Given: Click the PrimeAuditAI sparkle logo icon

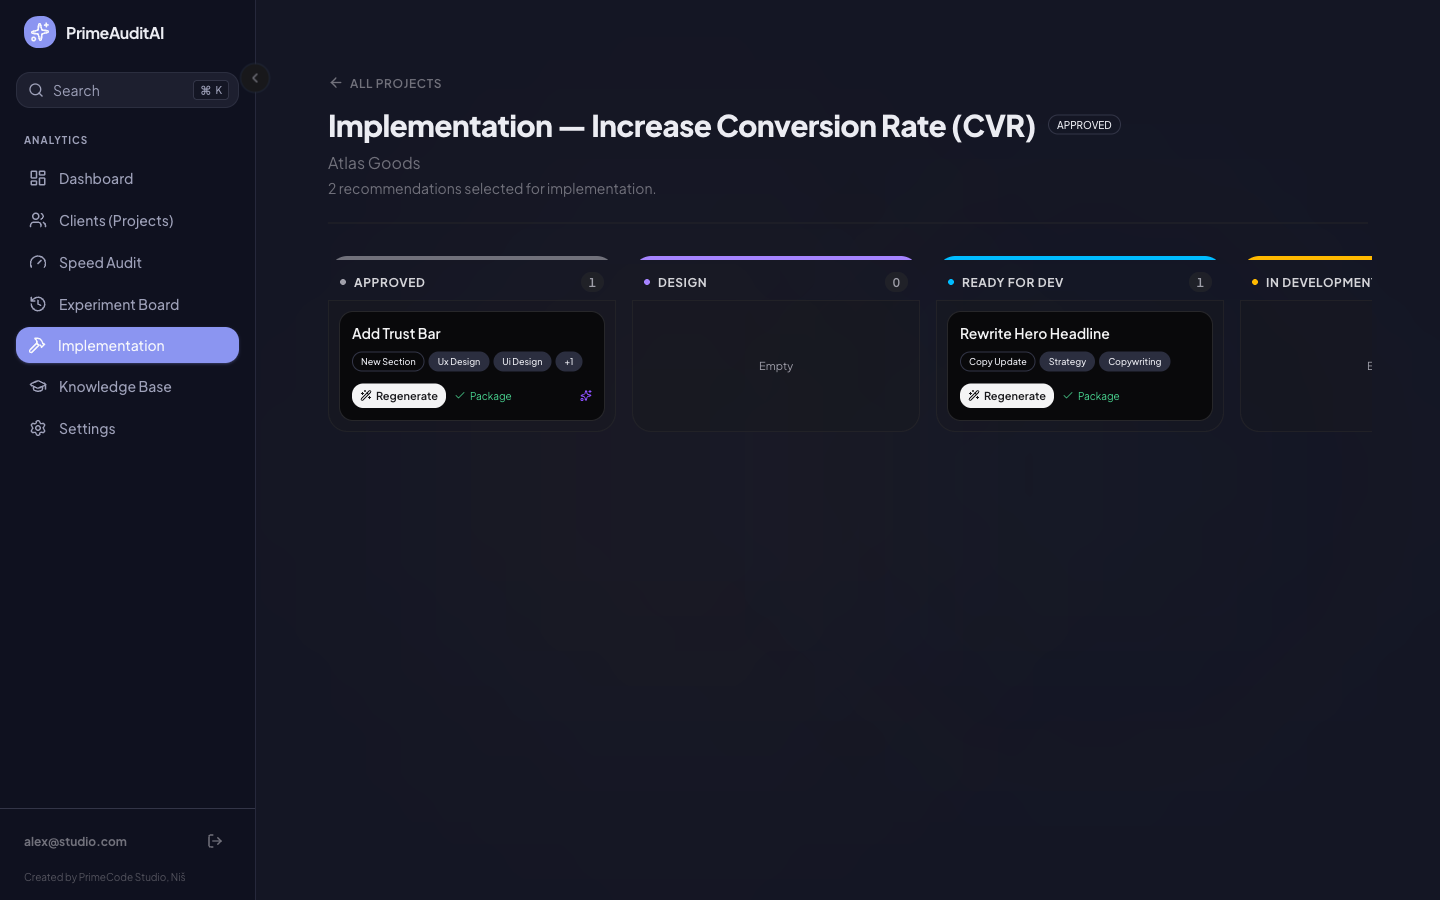Looking at the screenshot, I should point(40,32).
